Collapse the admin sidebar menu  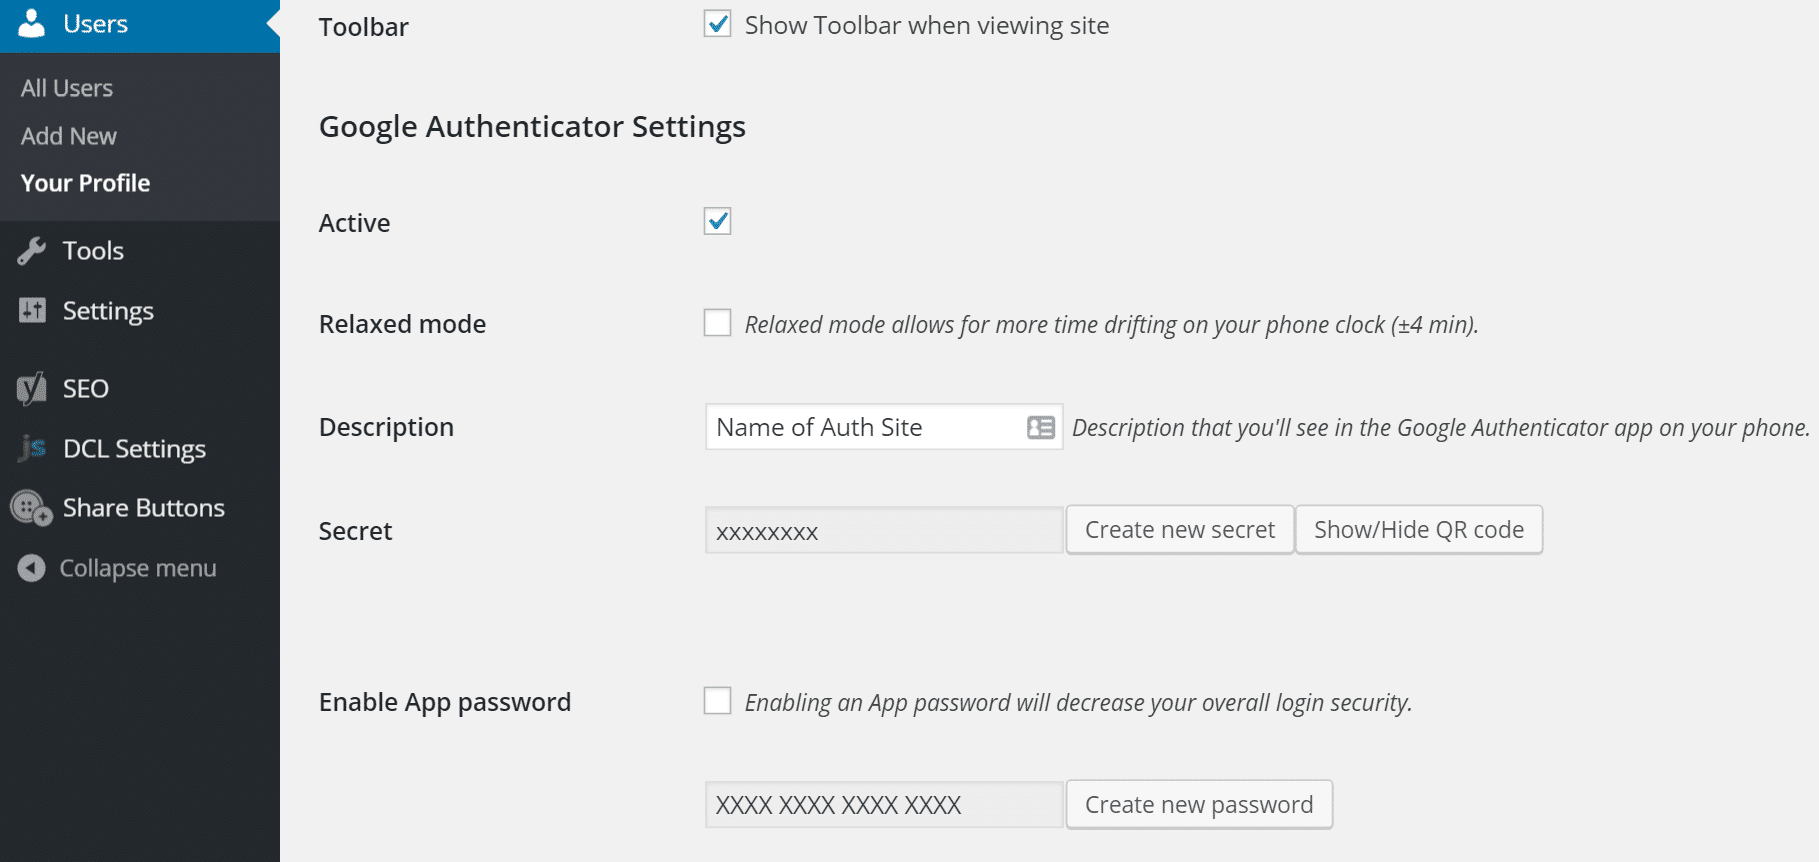tap(137, 568)
